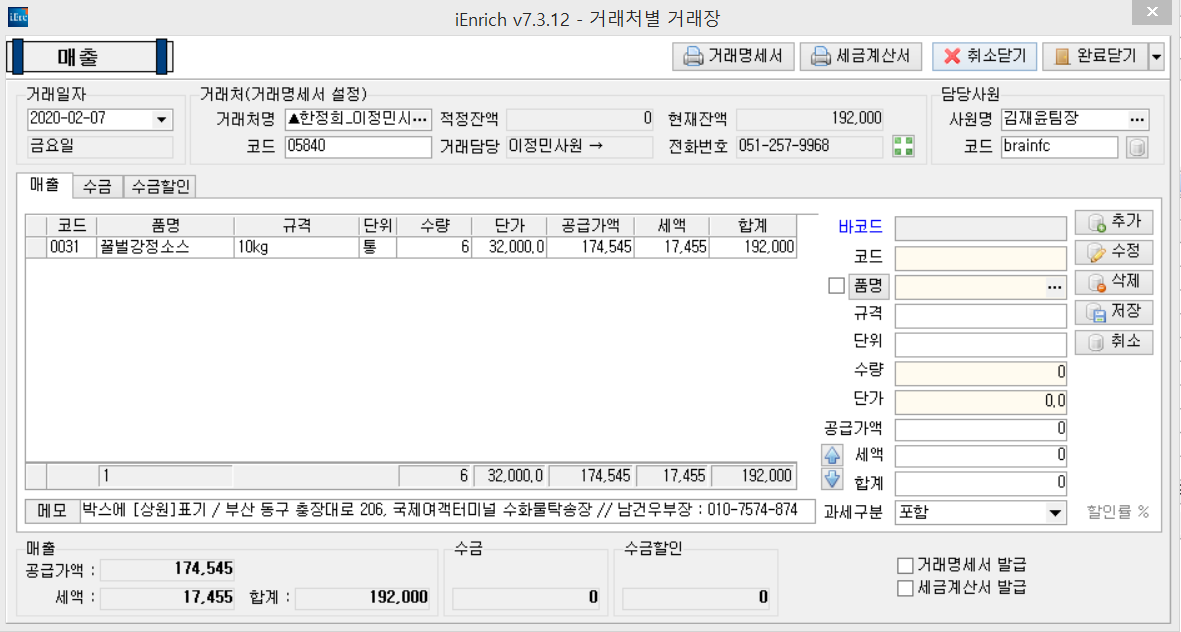Enable 거래명세서 발급 checkbox
The height and width of the screenshot is (632, 1181).
(906, 566)
